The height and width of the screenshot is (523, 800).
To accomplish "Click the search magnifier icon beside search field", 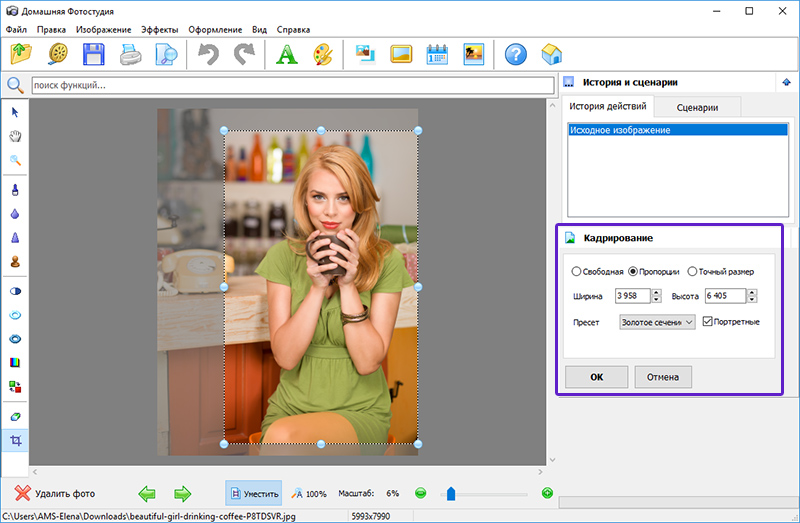I will pyautogui.click(x=15, y=85).
